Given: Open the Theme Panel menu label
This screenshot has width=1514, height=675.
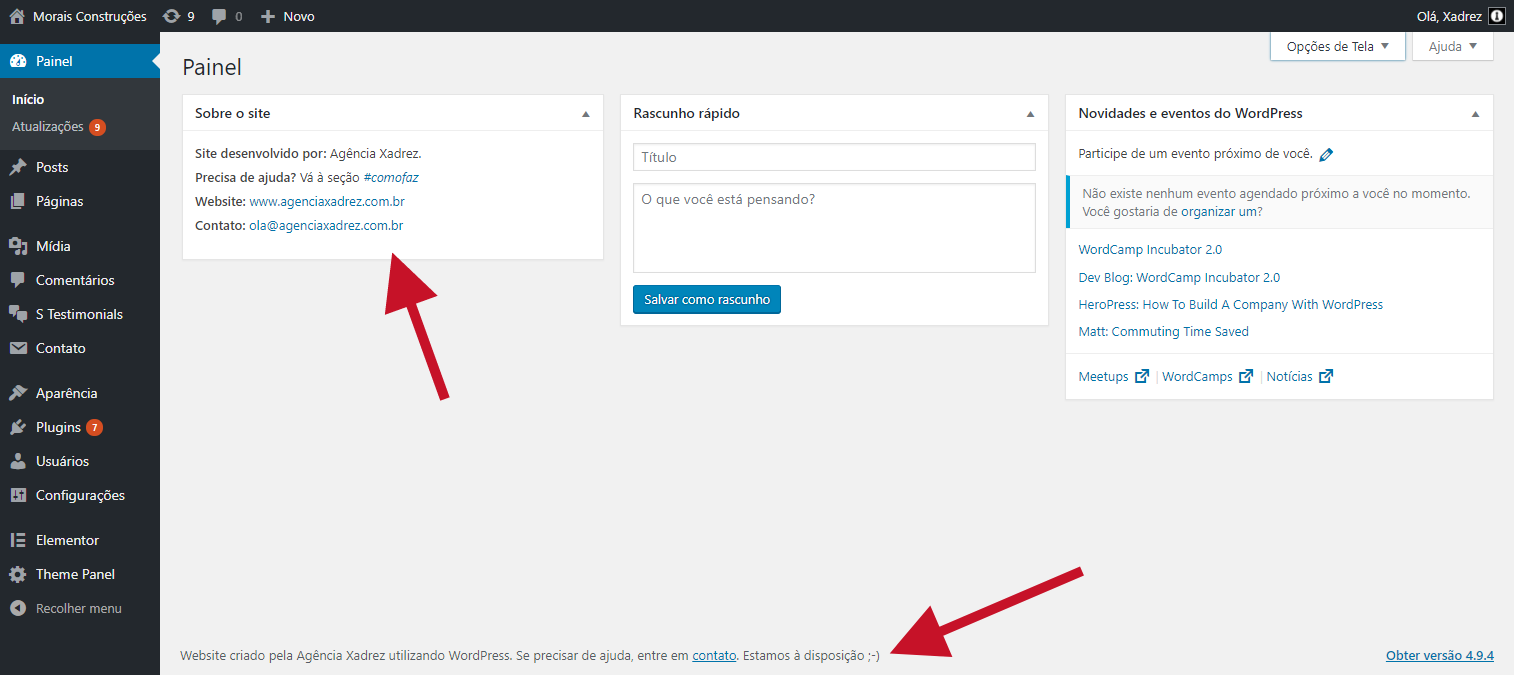Looking at the screenshot, I should click(75, 574).
